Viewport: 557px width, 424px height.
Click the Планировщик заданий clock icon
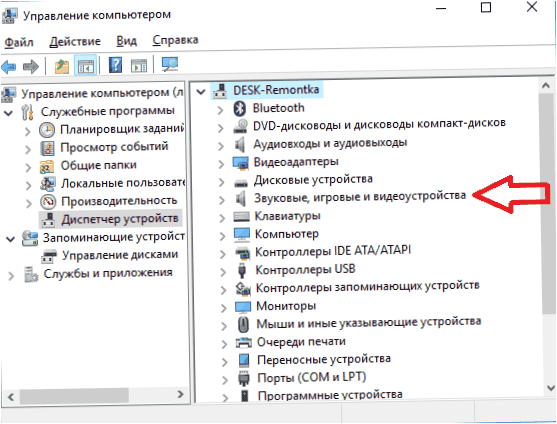(47, 130)
